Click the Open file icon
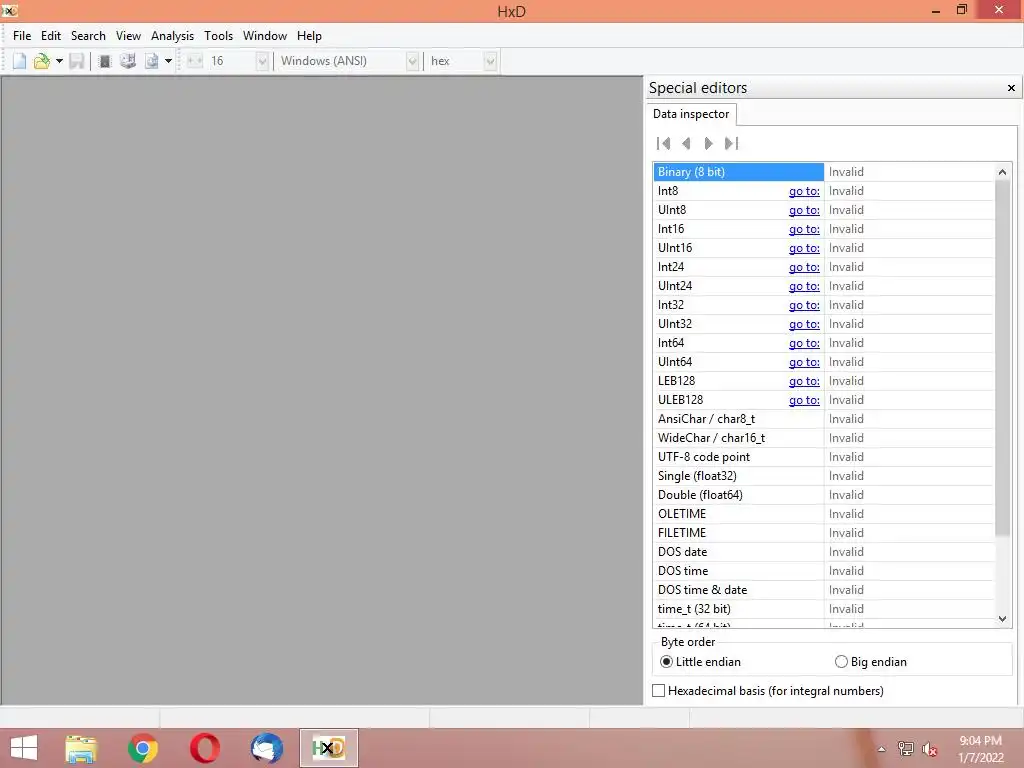1024x768 pixels. pos(42,61)
